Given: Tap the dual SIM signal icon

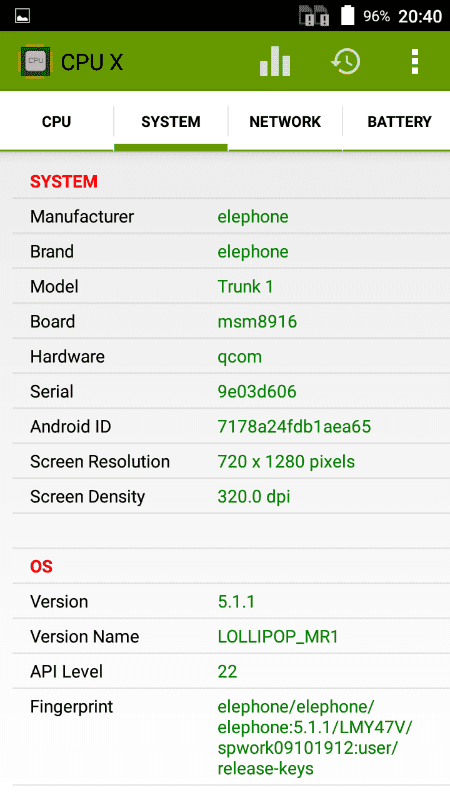Looking at the screenshot, I should [x=314, y=16].
